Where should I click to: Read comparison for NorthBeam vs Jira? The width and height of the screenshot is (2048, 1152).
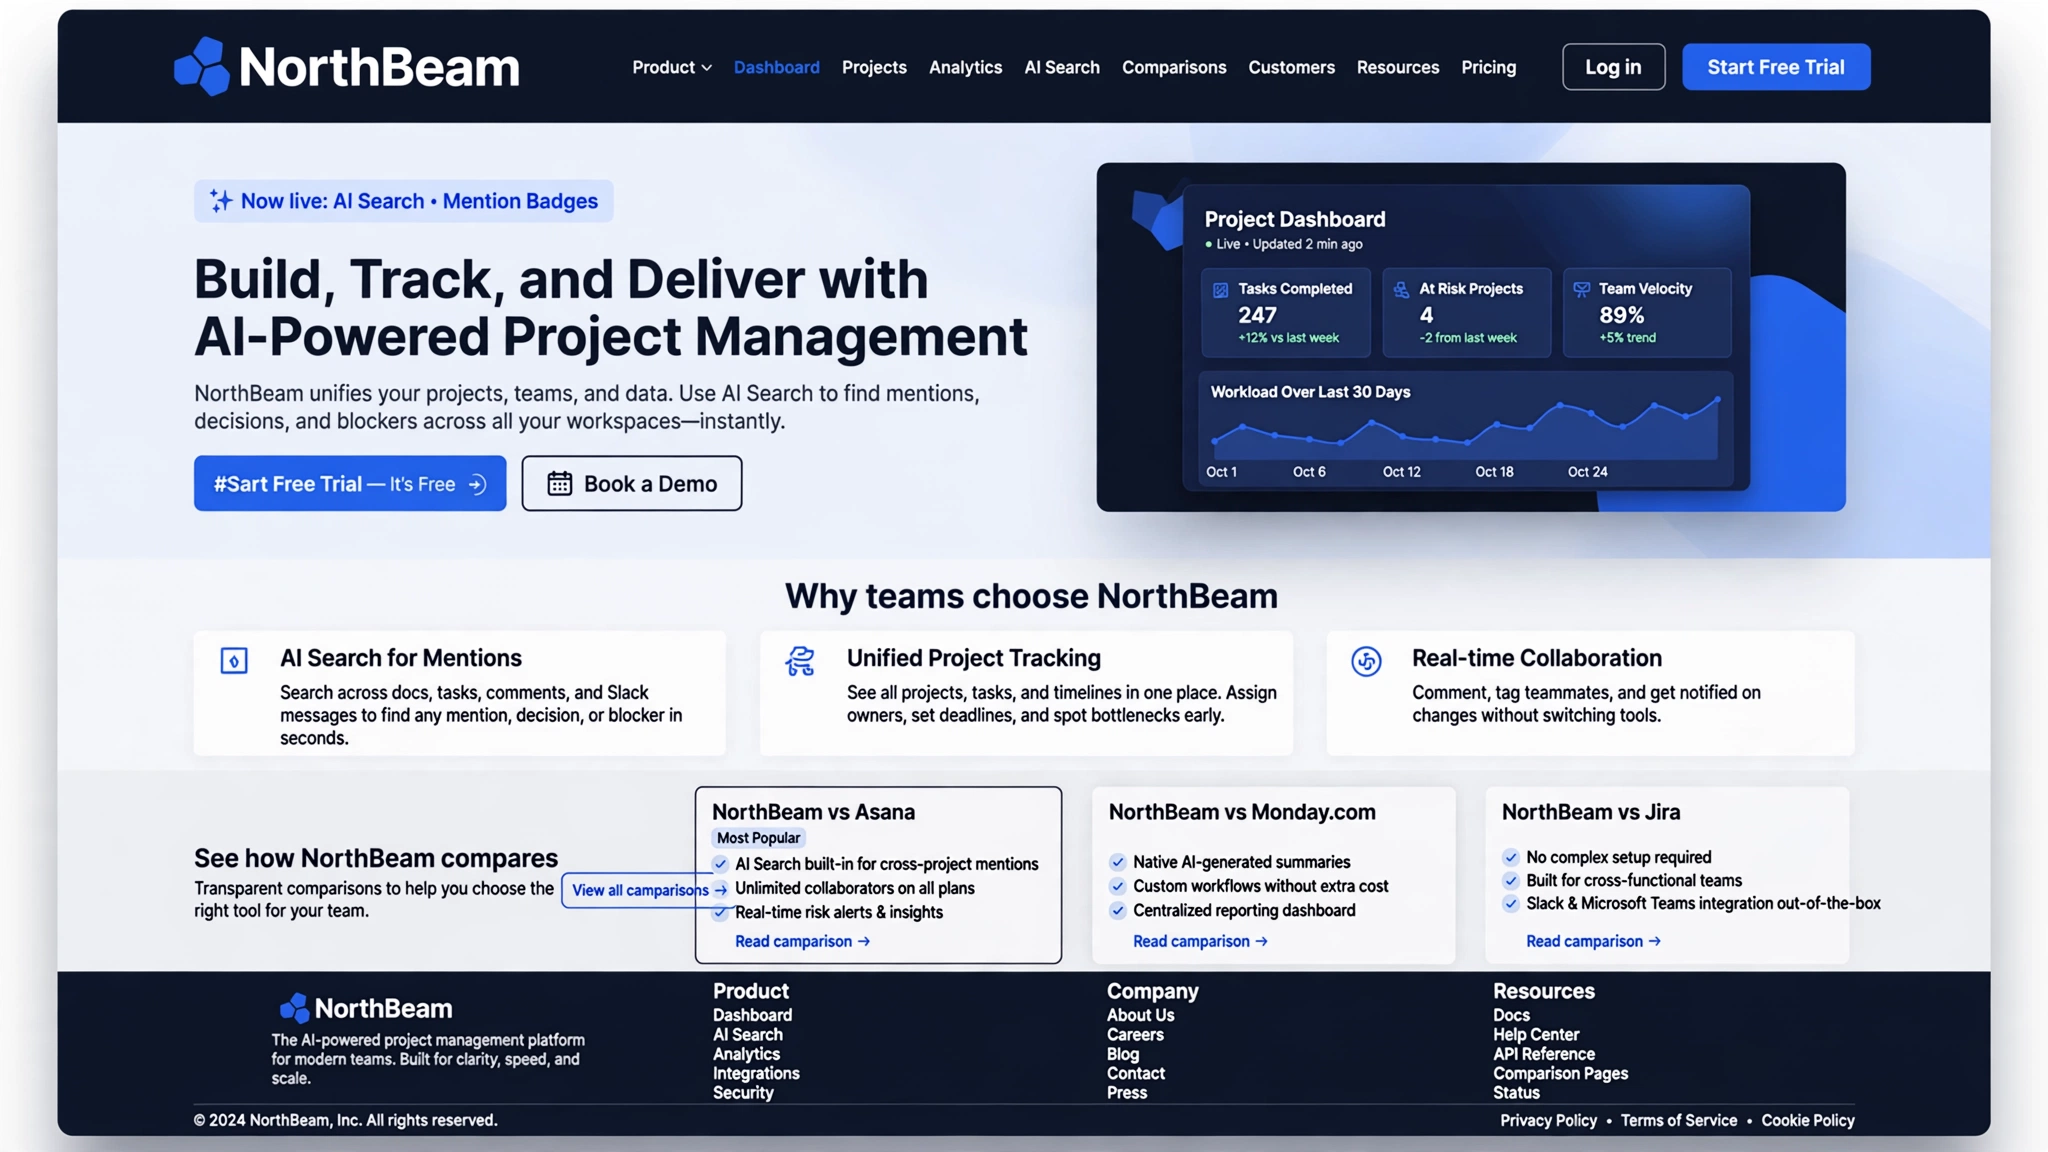1593,942
